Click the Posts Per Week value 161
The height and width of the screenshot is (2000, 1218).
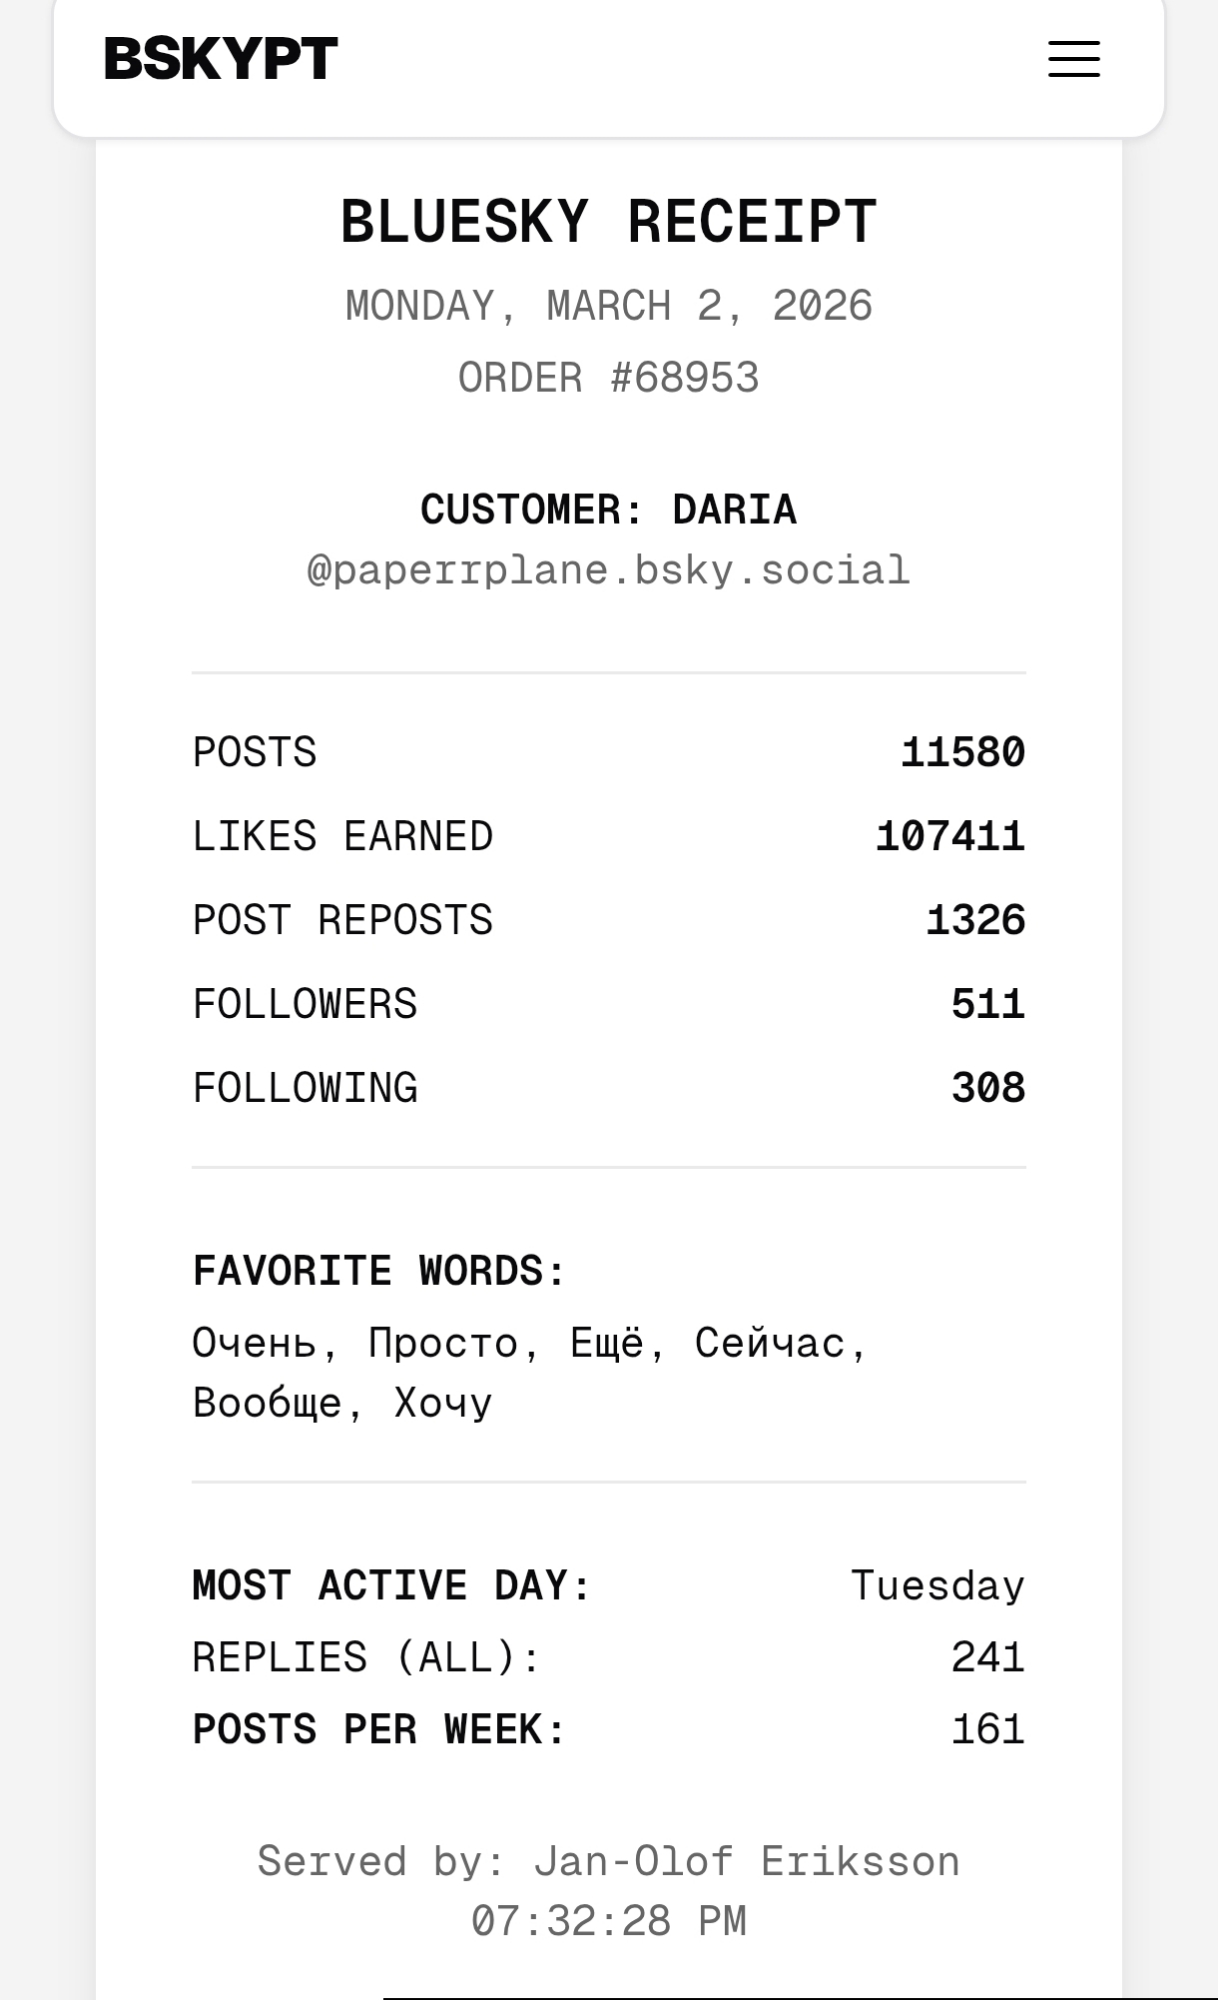(987, 1730)
